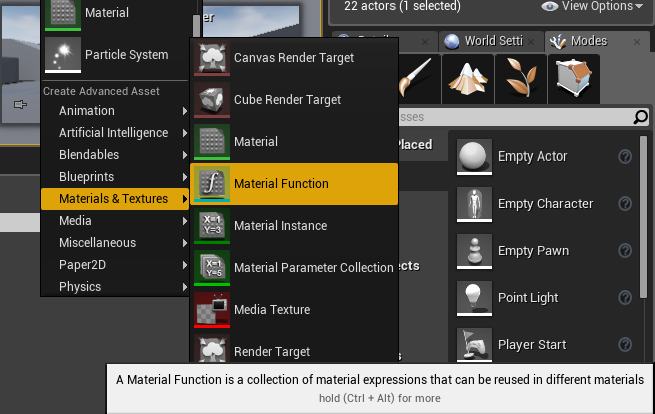655x414 pixels.
Task: Open help for Player Start
Action: pos(625,345)
